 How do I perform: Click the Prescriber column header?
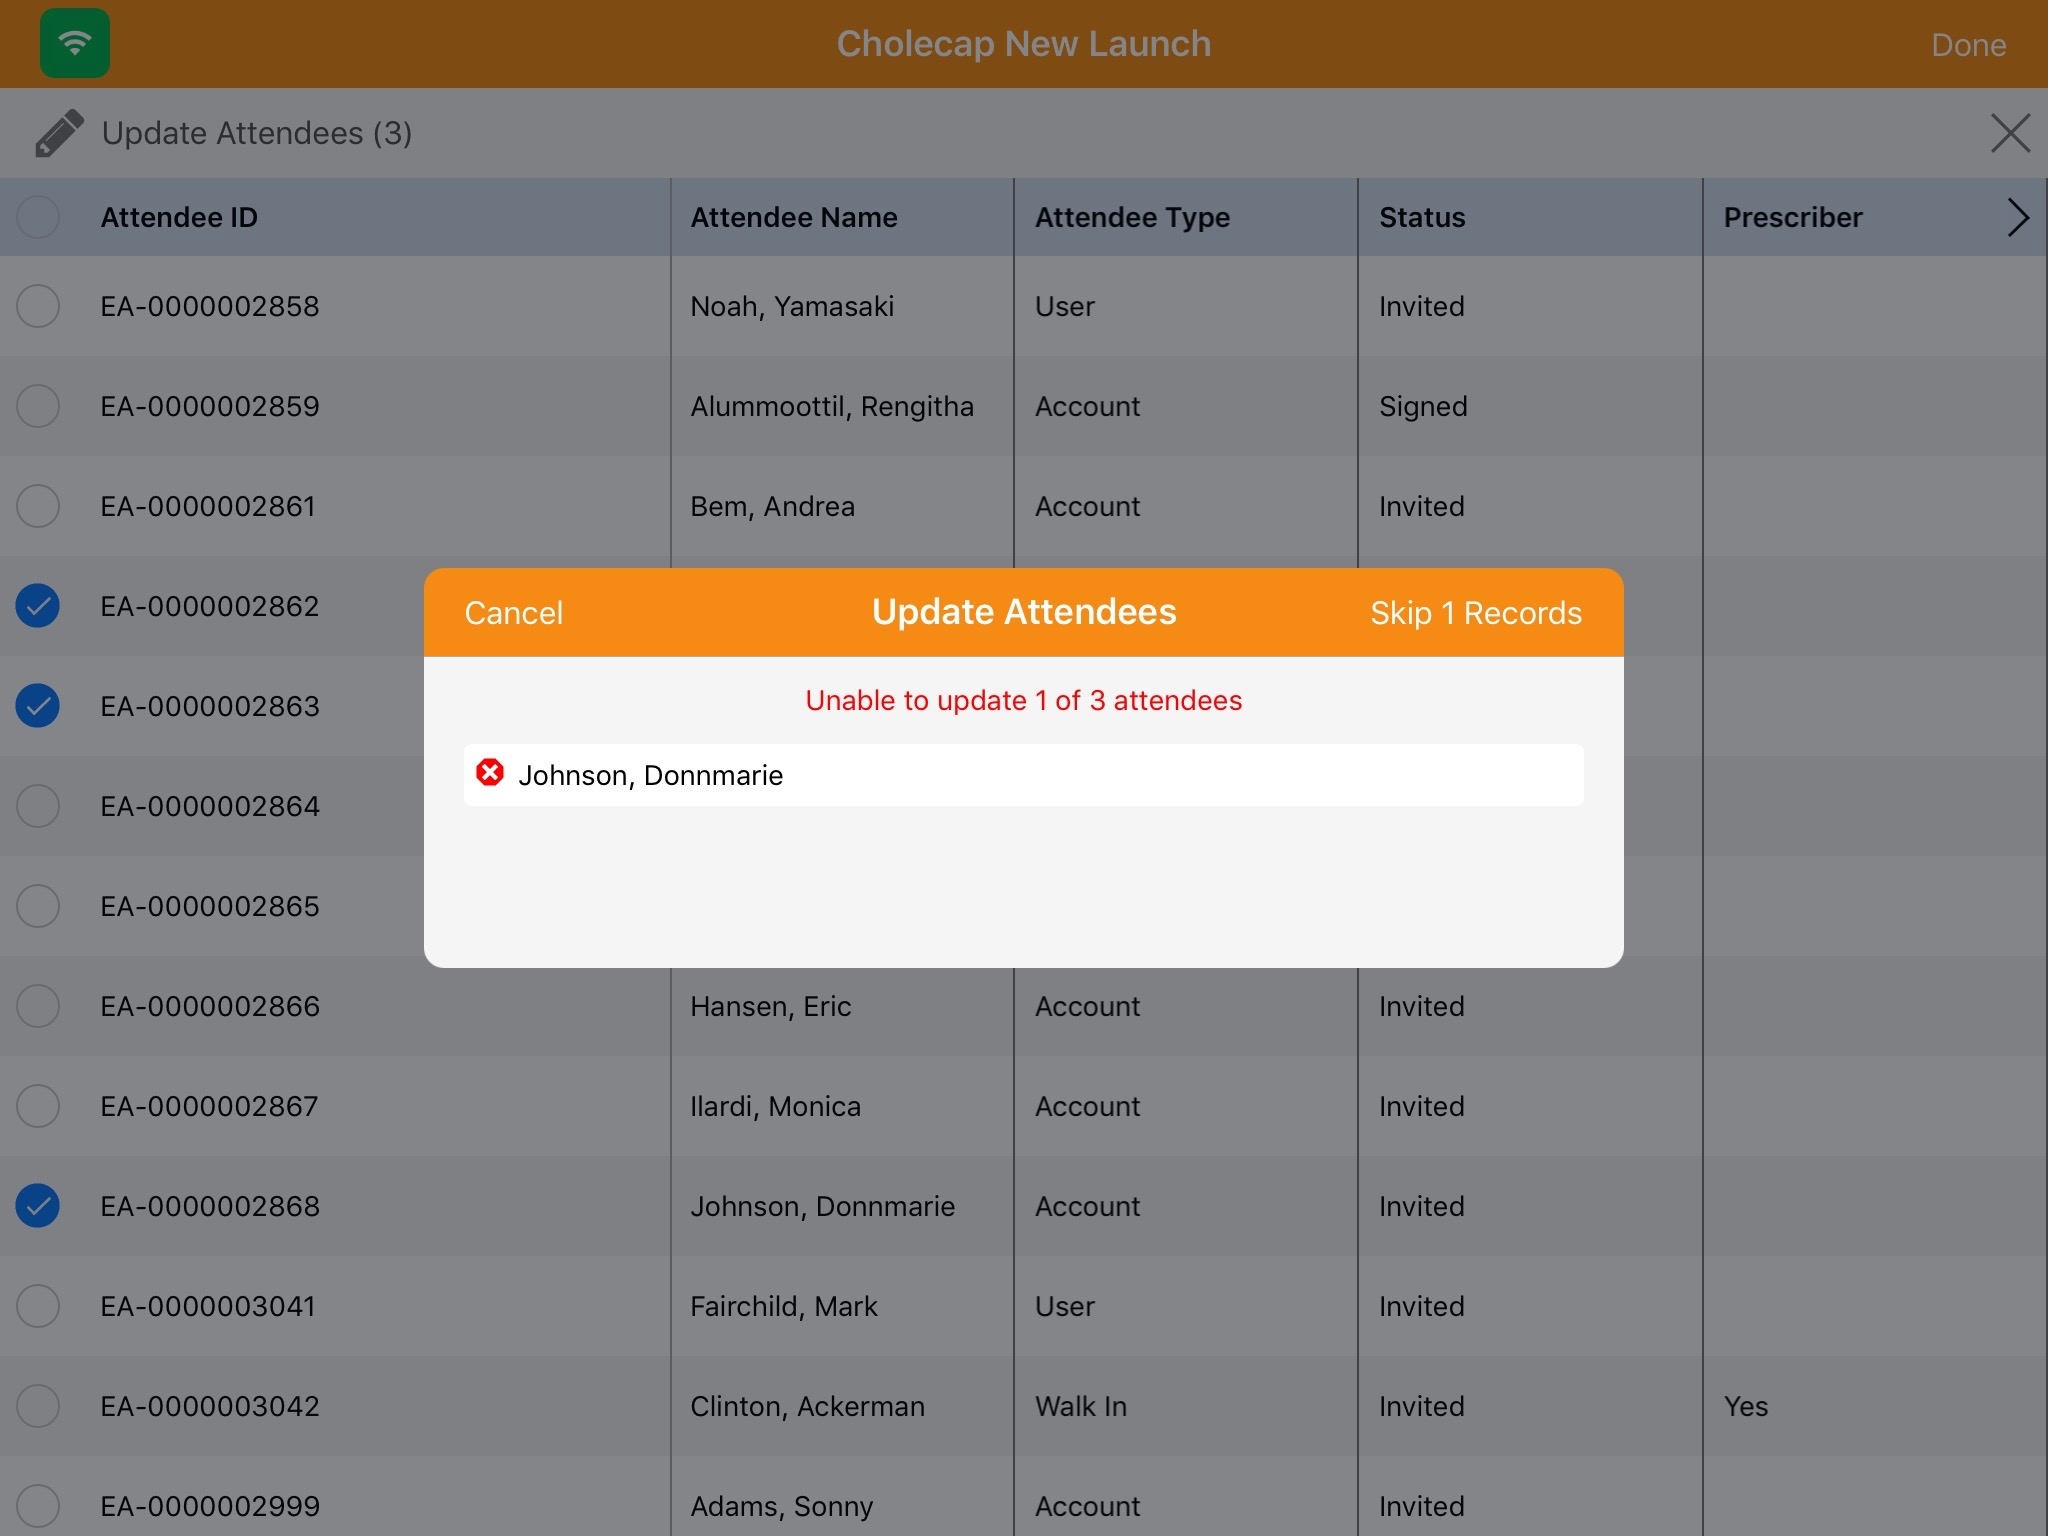1792,217
